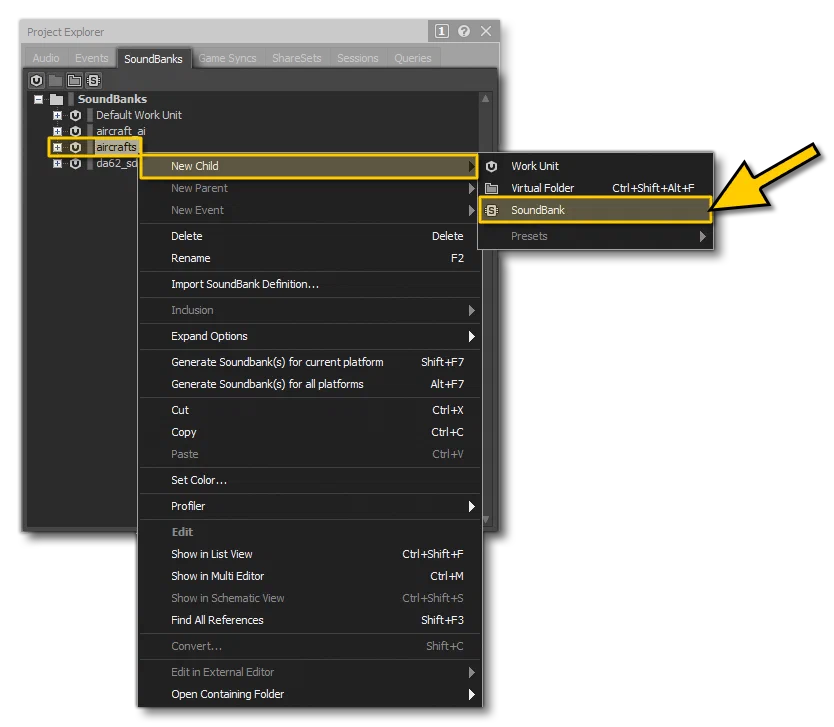Switch to the Audio tab
The width and height of the screenshot is (834, 727).
[x=46, y=58]
